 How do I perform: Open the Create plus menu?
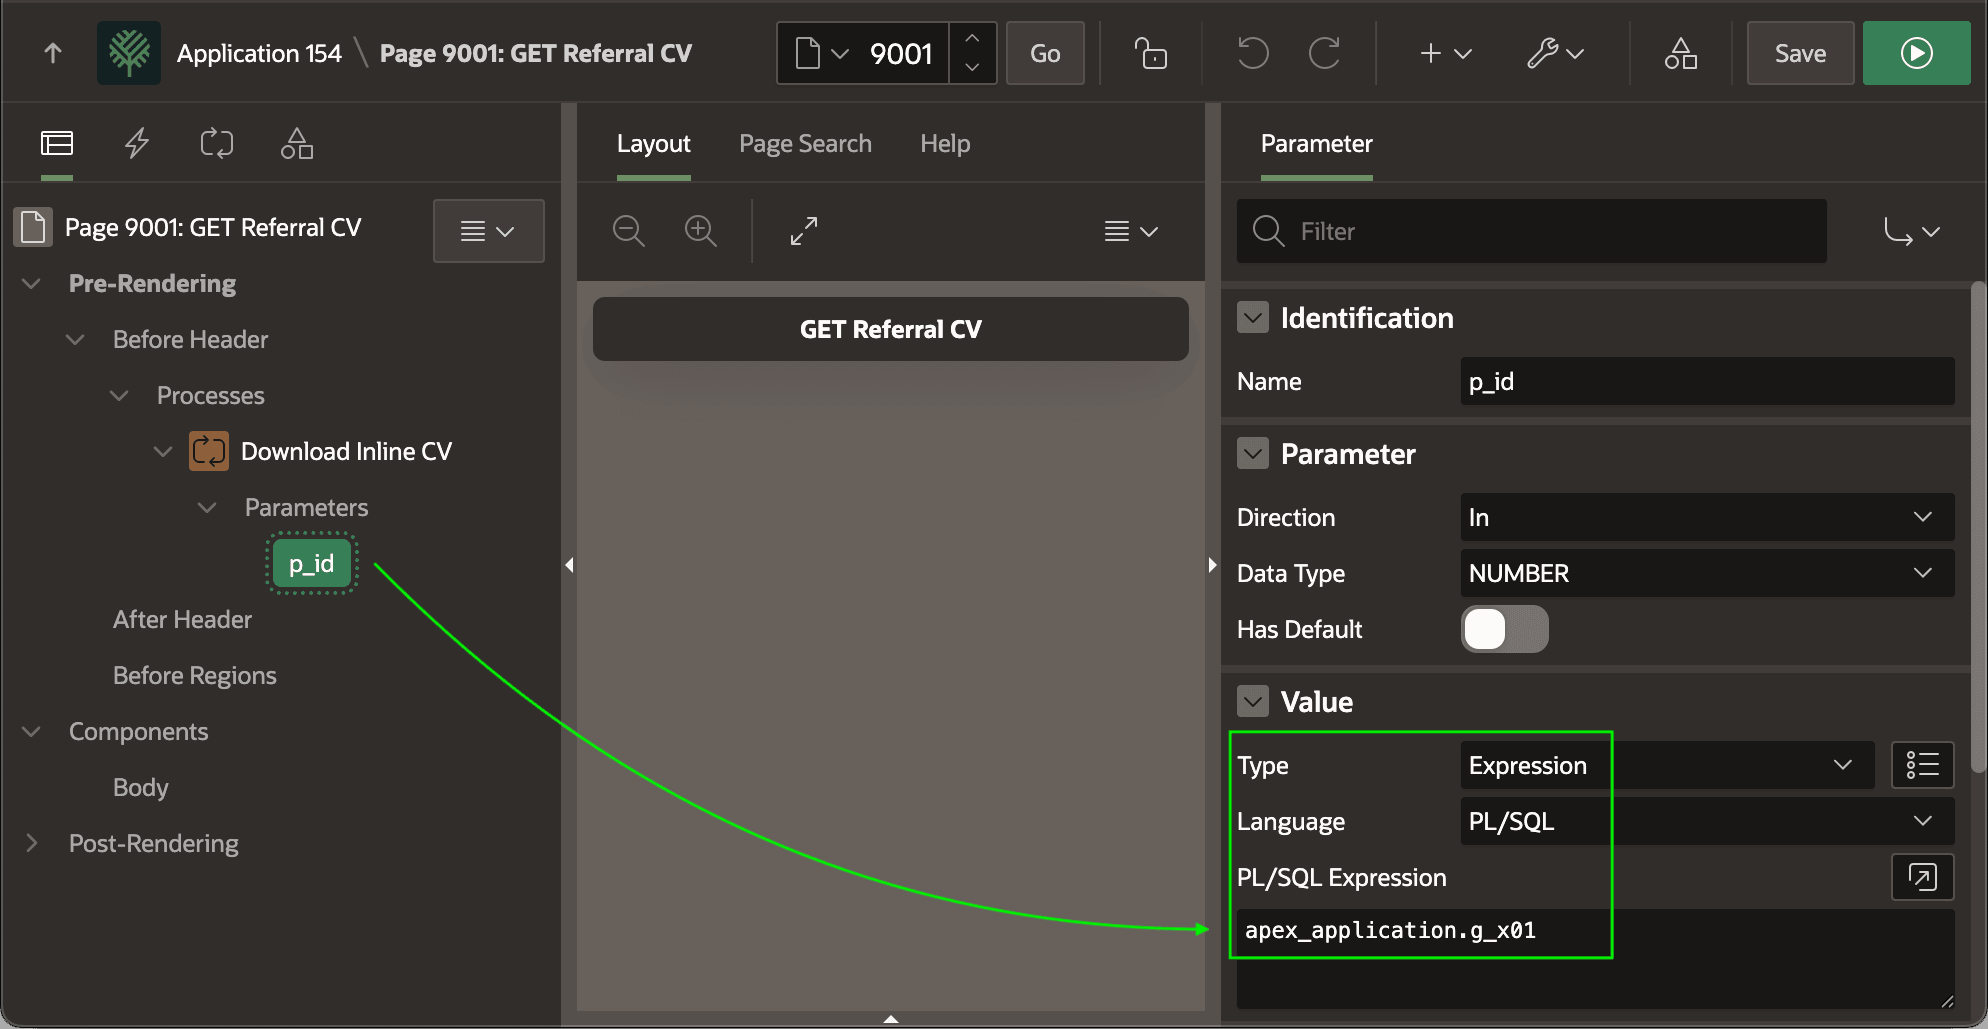point(1446,53)
